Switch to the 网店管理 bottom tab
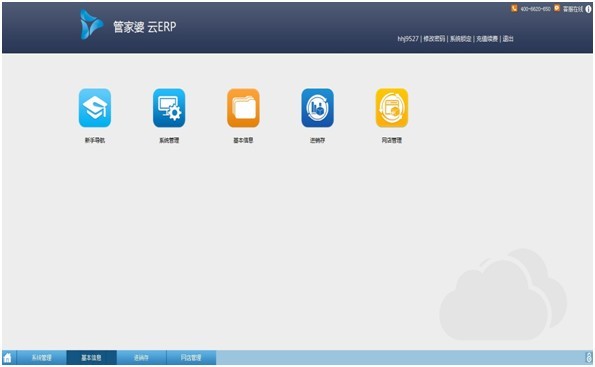595x367 pixels. pyautogui.click(x=191, y=358)
